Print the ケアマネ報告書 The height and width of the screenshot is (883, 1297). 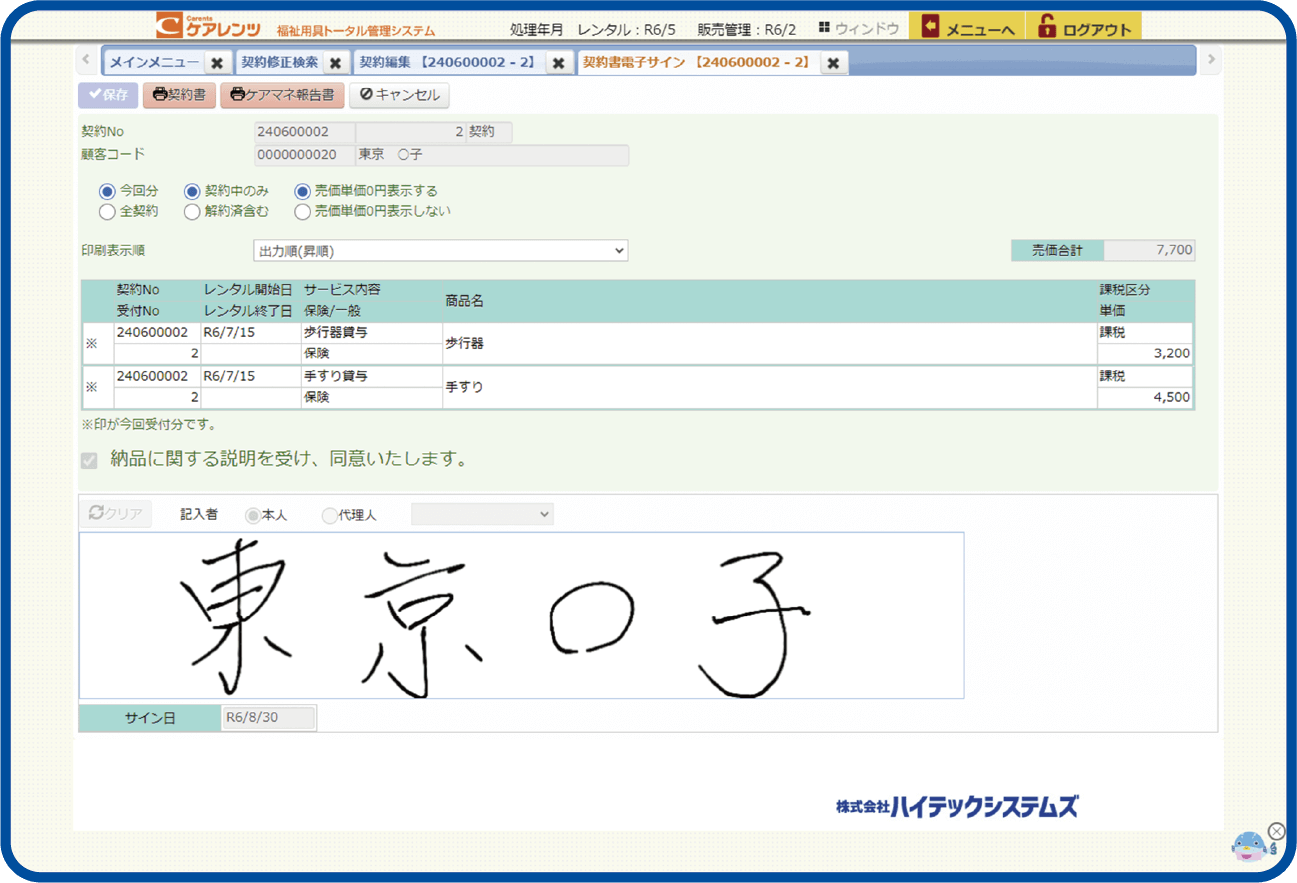(282, 95)
